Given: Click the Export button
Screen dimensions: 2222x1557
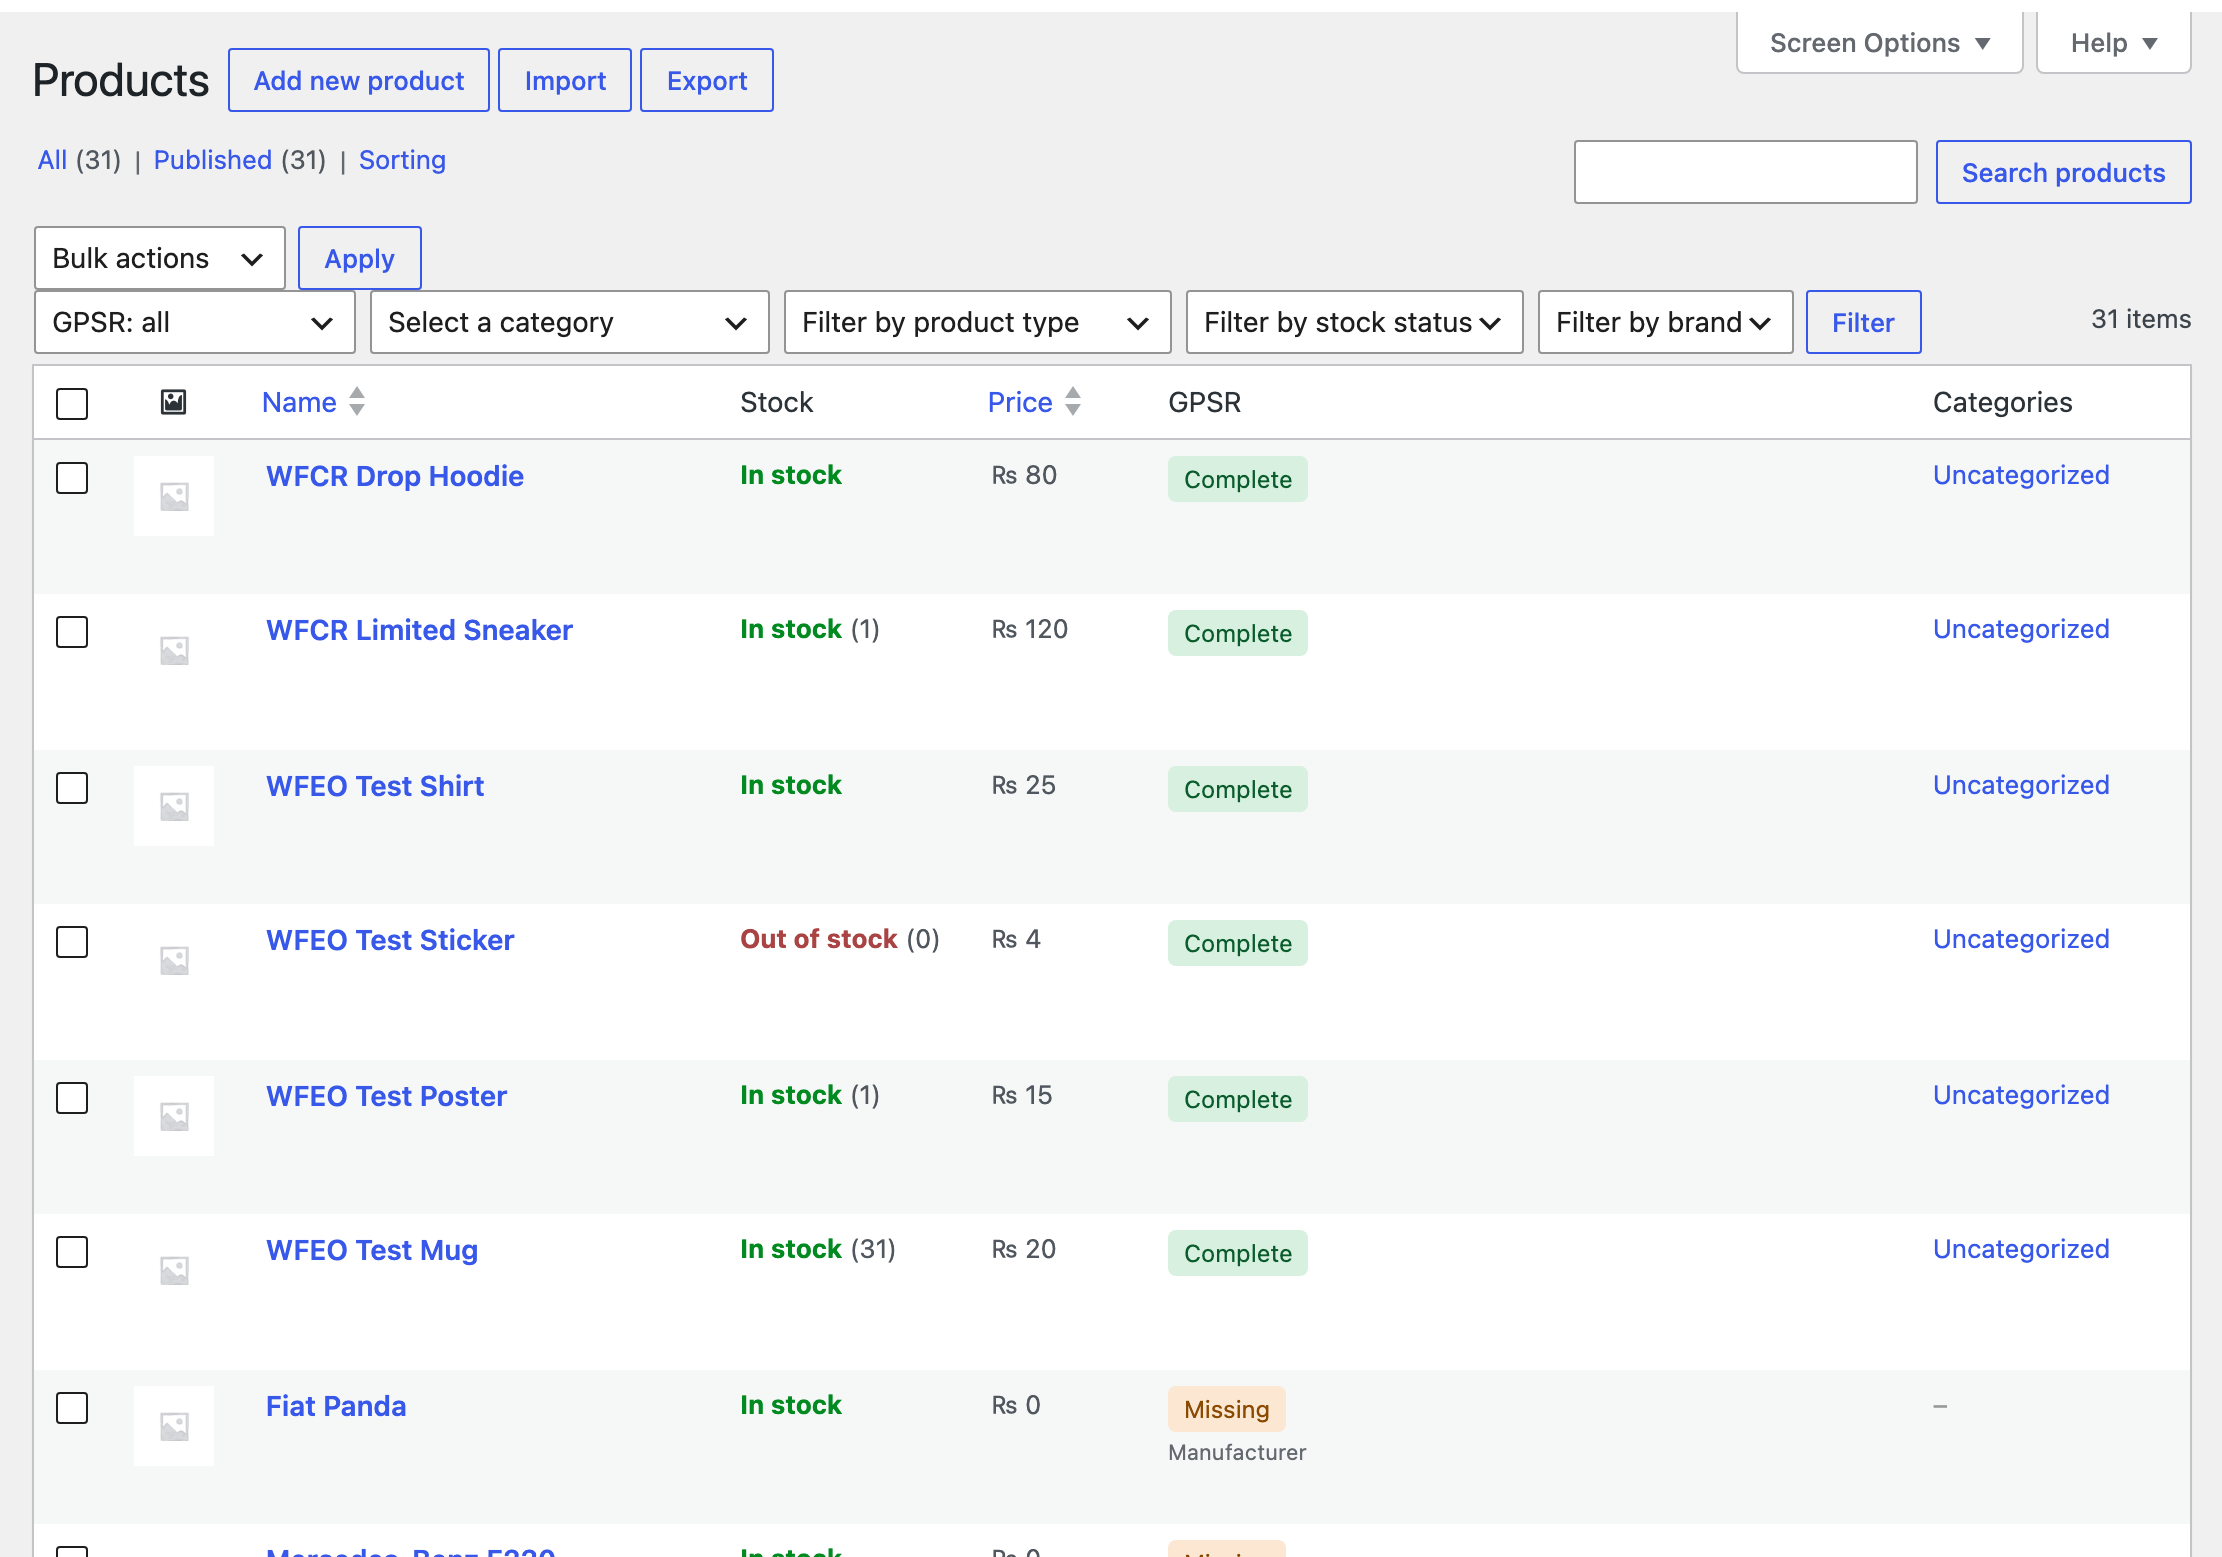Looking at the screenshot, I should click(707, 80).
